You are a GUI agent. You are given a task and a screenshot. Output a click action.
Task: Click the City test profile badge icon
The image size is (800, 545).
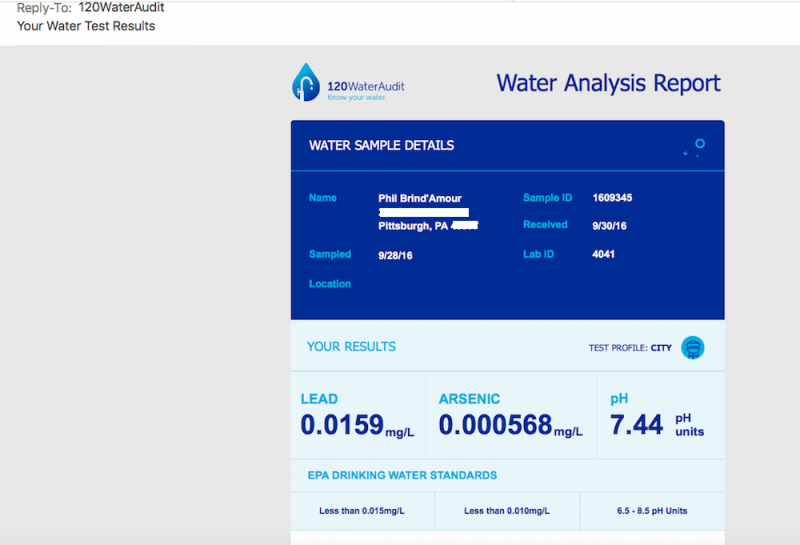click(692, 348)
